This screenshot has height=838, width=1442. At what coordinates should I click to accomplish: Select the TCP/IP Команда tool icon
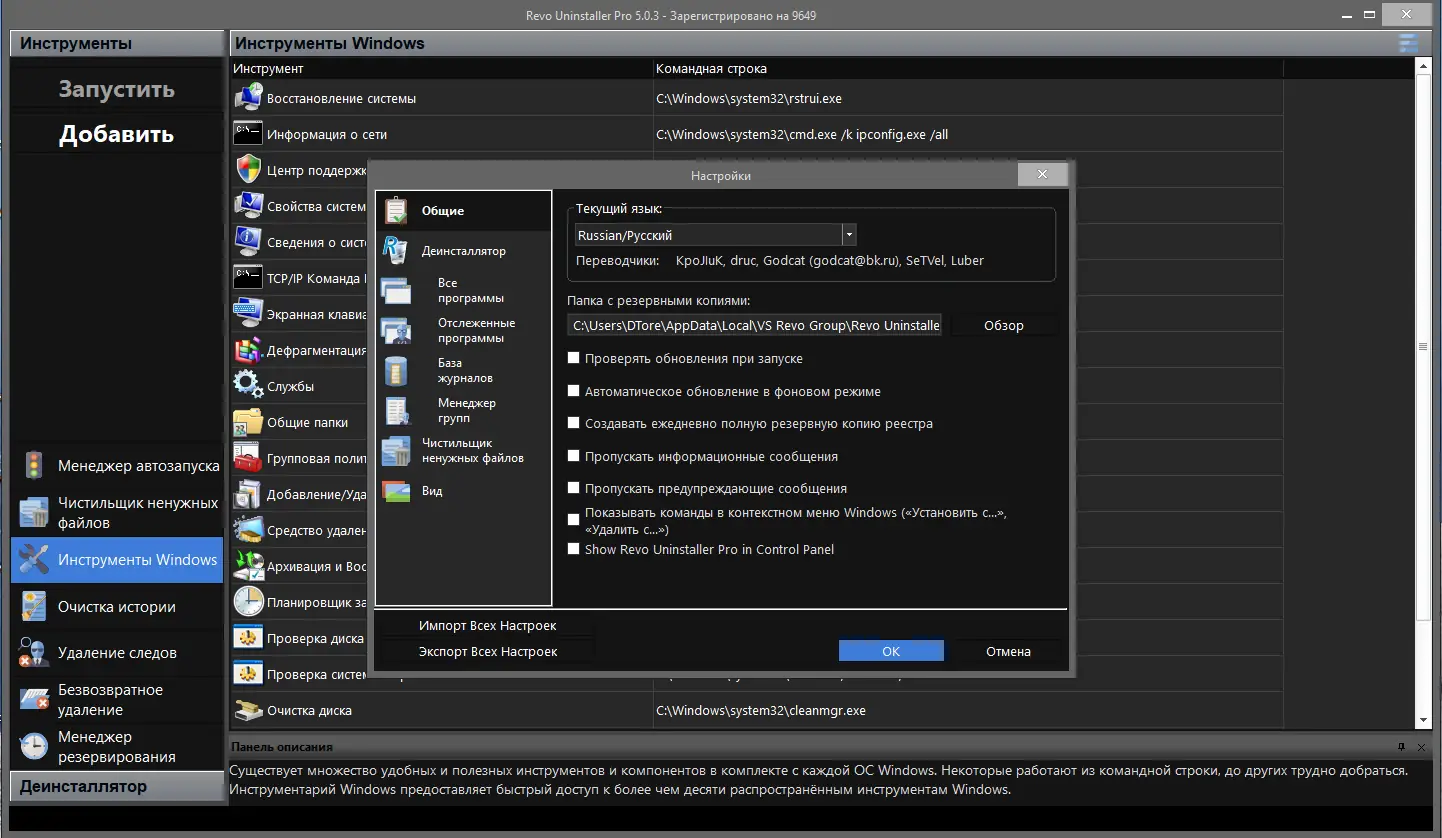[248, 278]
